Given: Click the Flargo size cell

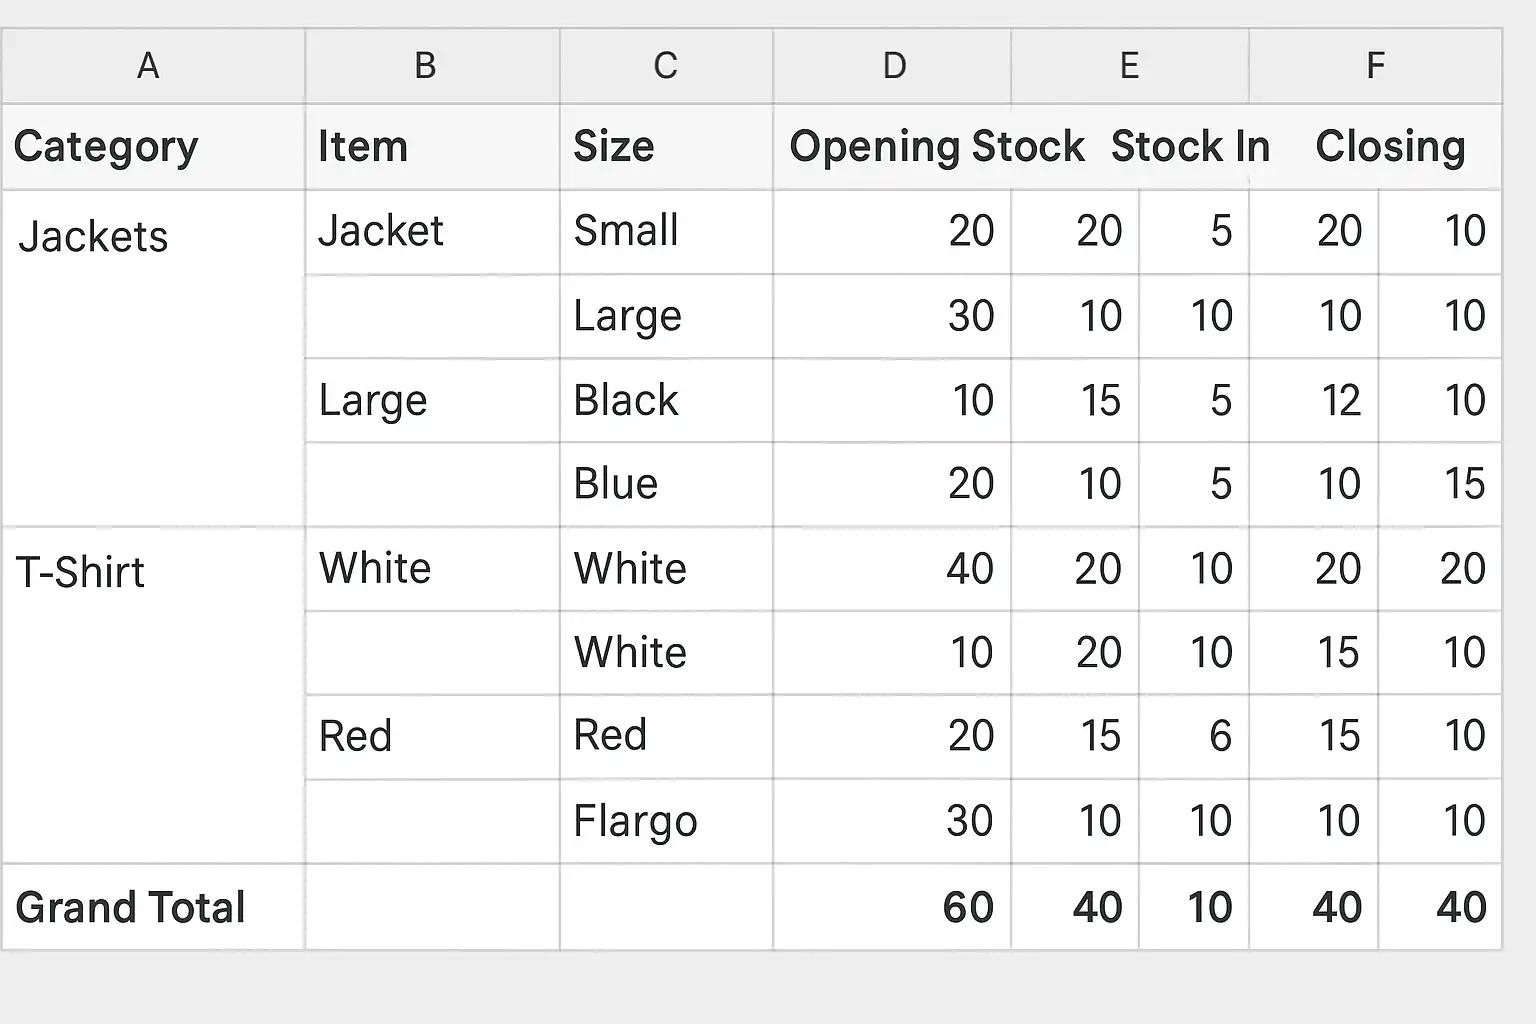Looking at the screenshot, I should pos(635,822).
